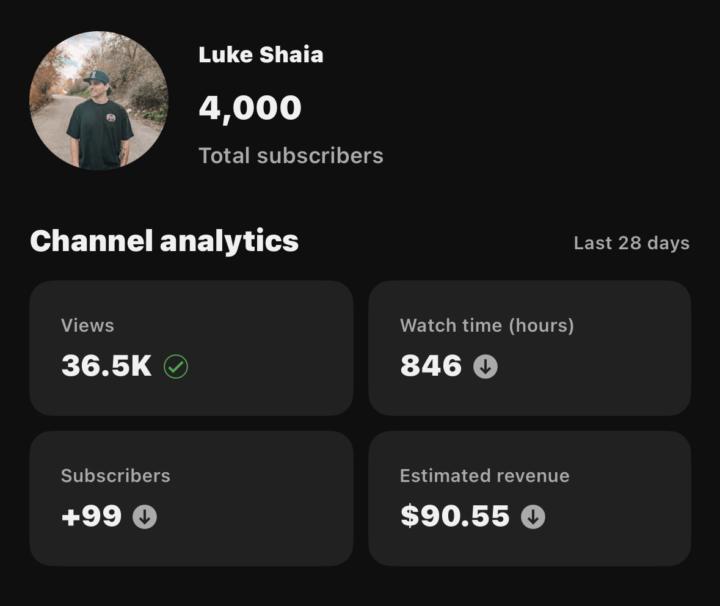
Task: Open the Watch time (hours) card
Action: [x=530, y=348]
